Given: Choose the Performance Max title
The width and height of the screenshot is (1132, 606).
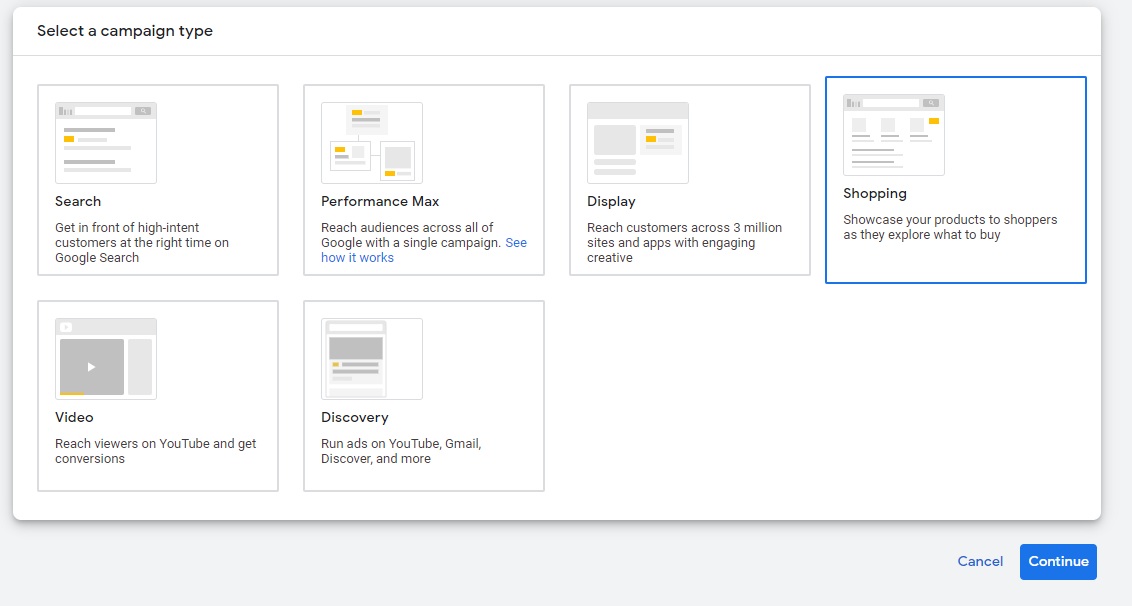Looking at the screenshot, I should [380, 202].
